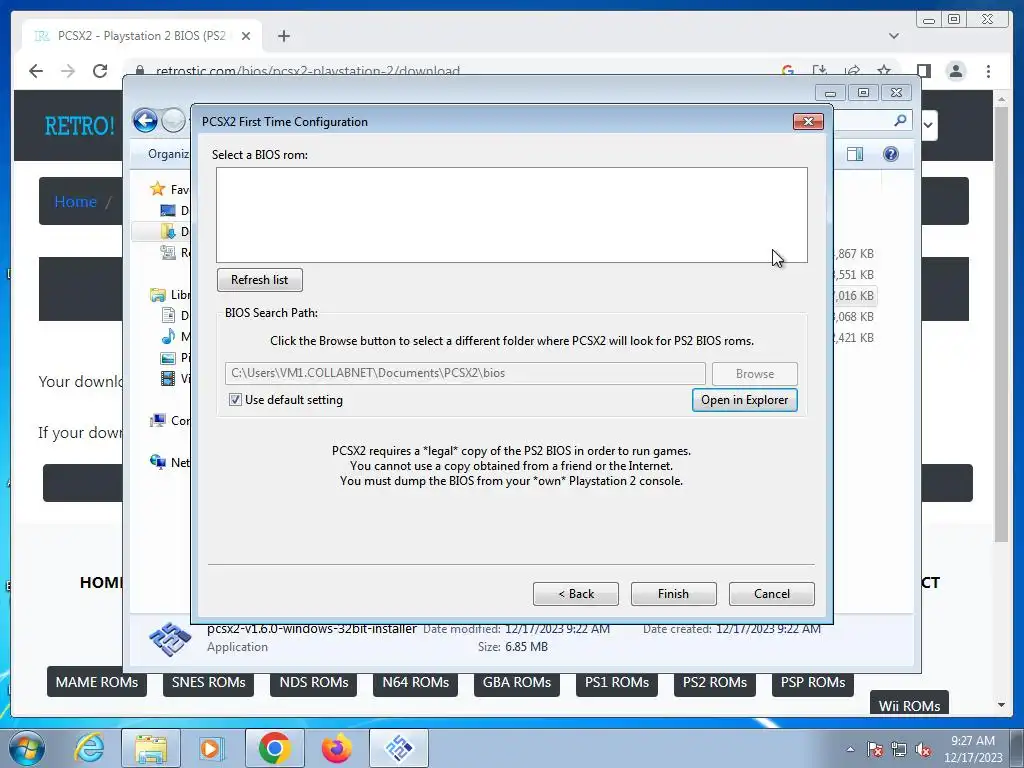The width and height of the screenshot is (1024, 768).
Task: Open a new Chrome tab
Action: pos(283,36)
